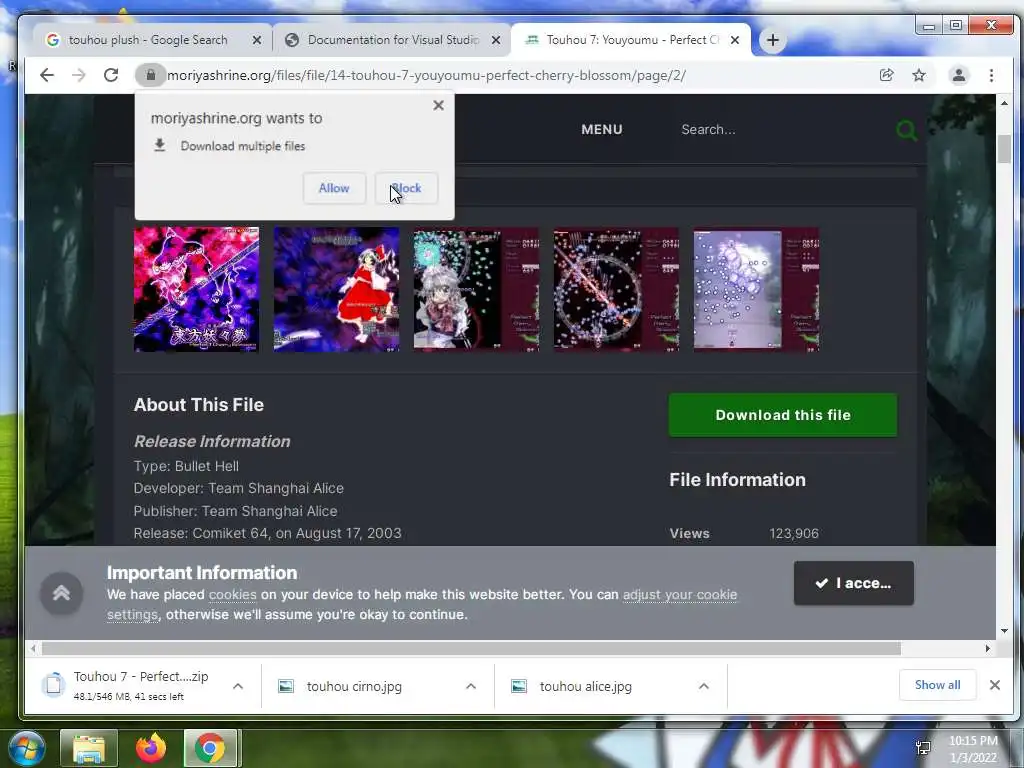Open the Chrome profile menu
The height and width of the screenshot is (768, 1024).
(x=959, y=75)
